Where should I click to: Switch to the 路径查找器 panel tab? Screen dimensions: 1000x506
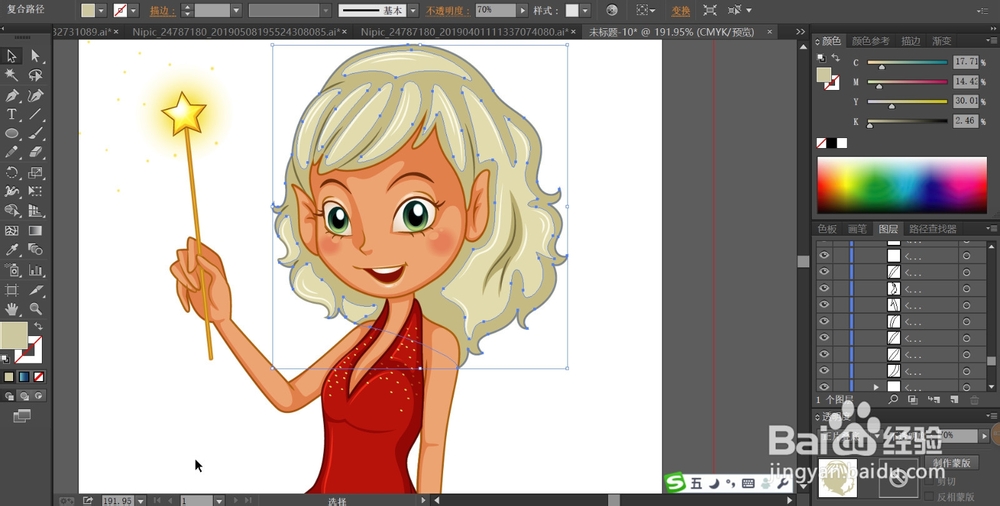coord(933,229)
